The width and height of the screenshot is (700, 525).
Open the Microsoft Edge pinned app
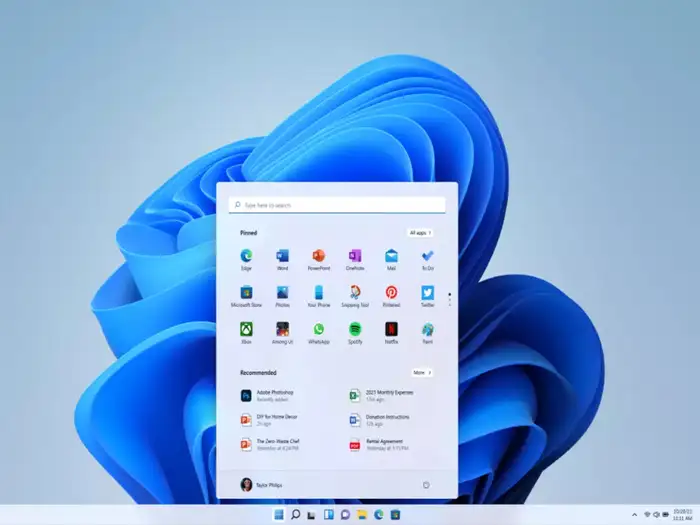246,256
